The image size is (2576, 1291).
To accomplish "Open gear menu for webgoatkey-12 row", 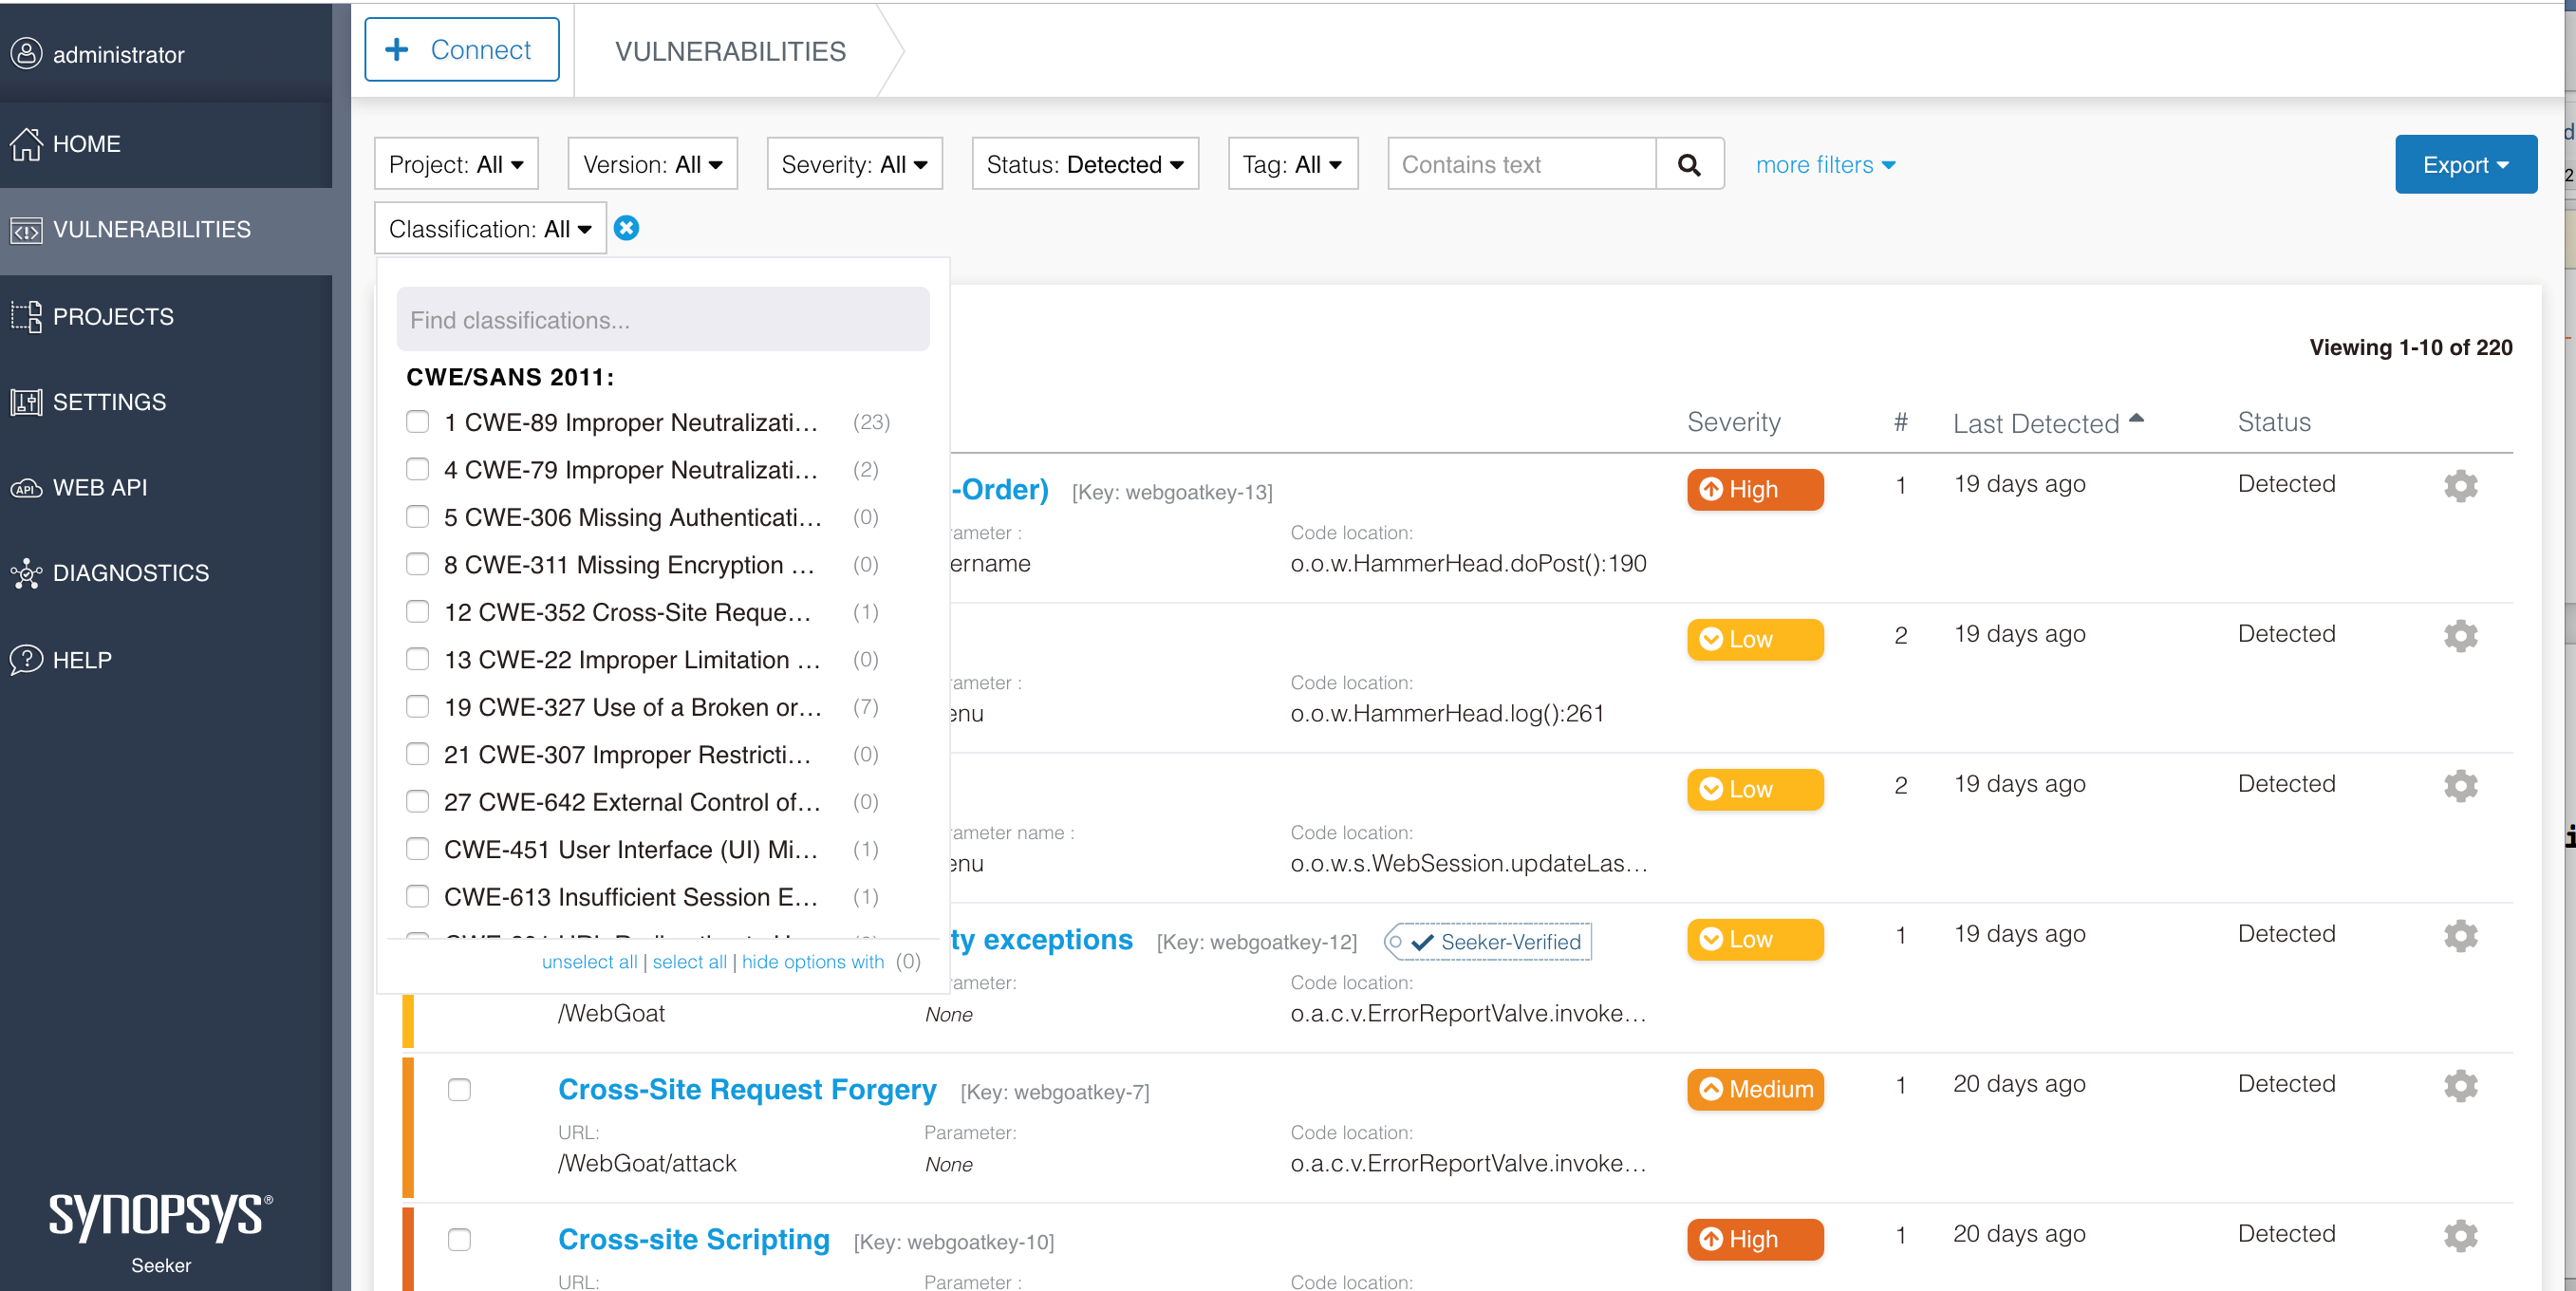I will [2460, 936].
